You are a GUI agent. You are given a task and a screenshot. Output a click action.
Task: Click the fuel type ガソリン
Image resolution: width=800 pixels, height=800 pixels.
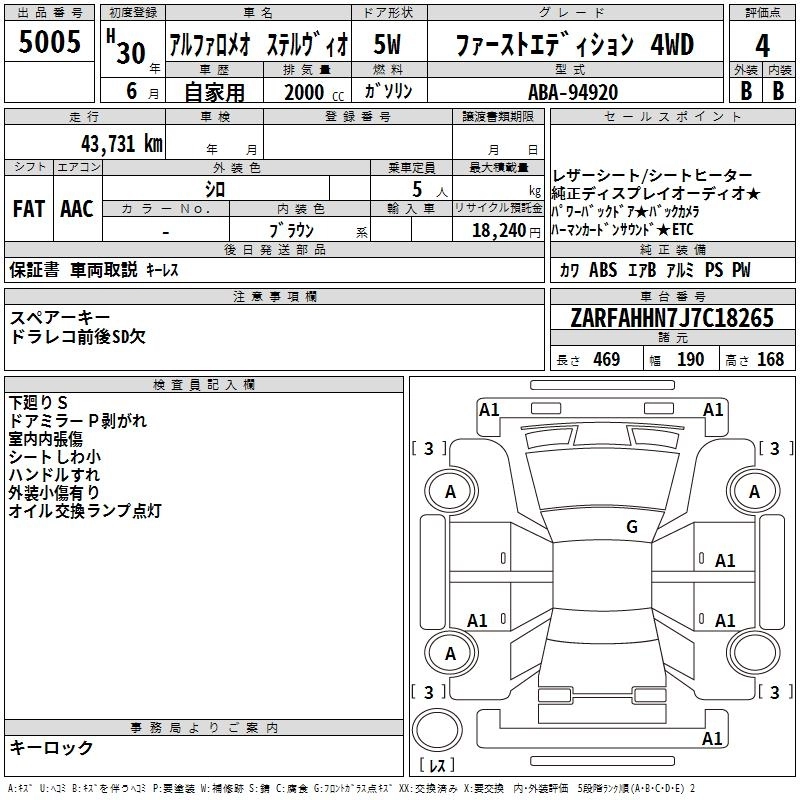388,91
